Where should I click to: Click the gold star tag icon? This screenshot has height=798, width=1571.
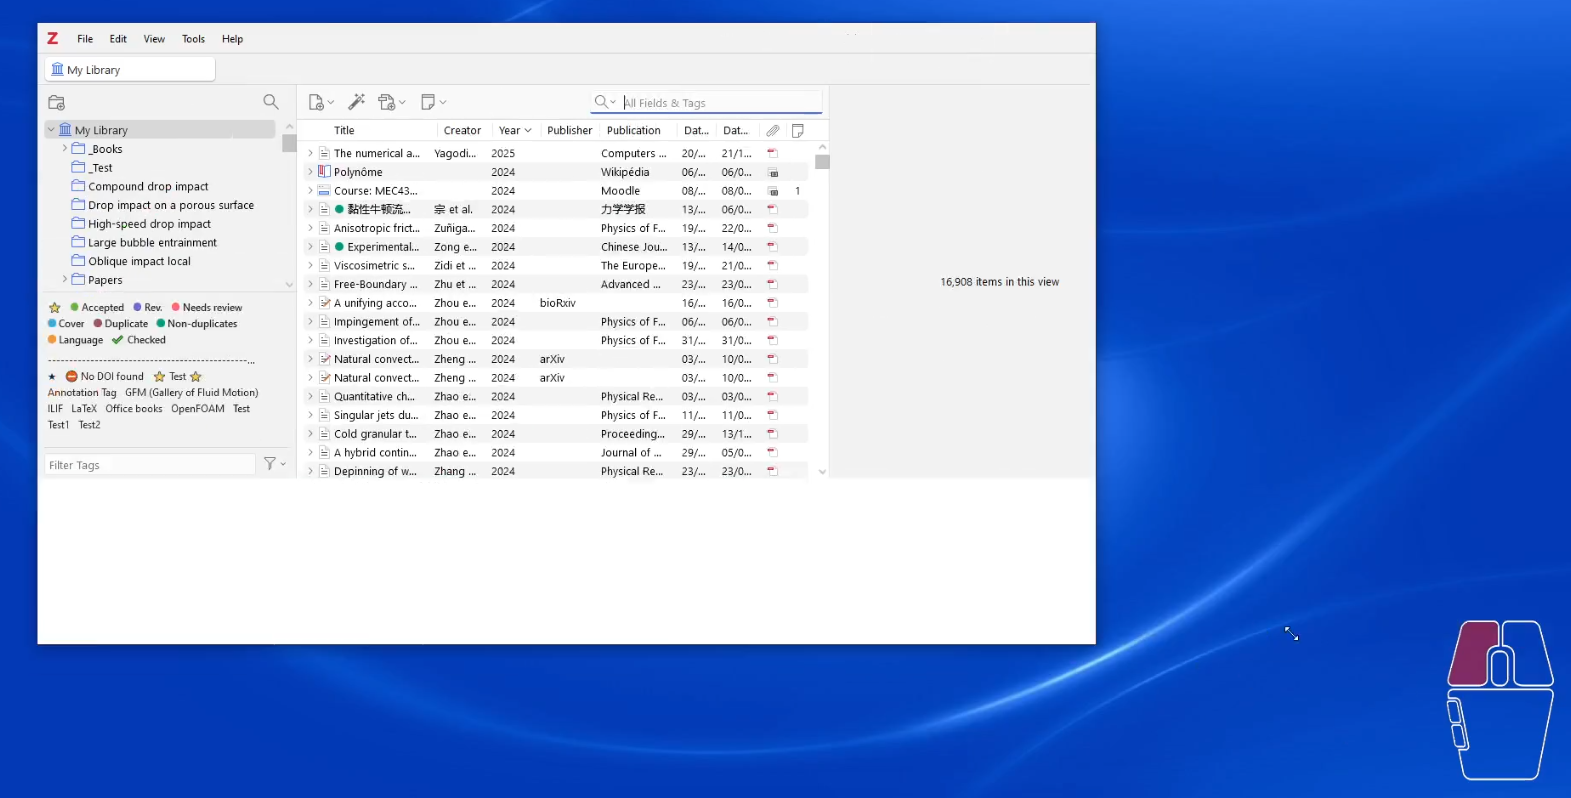(55, 307)
